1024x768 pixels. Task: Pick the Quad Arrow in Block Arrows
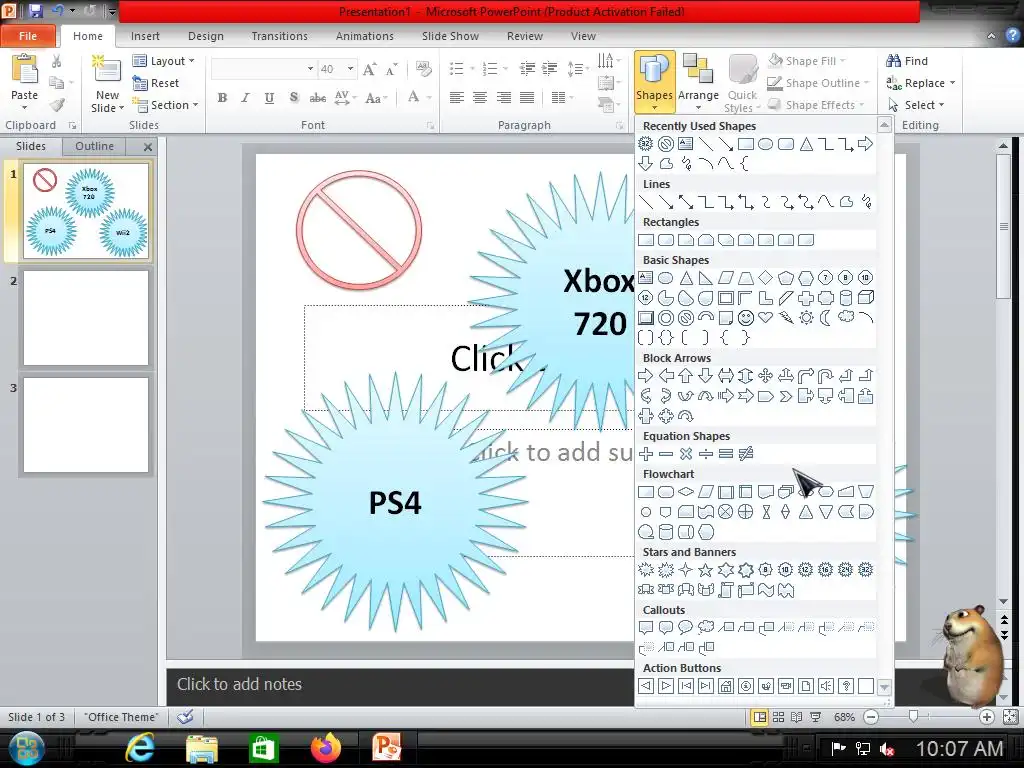tap(765, 376)
